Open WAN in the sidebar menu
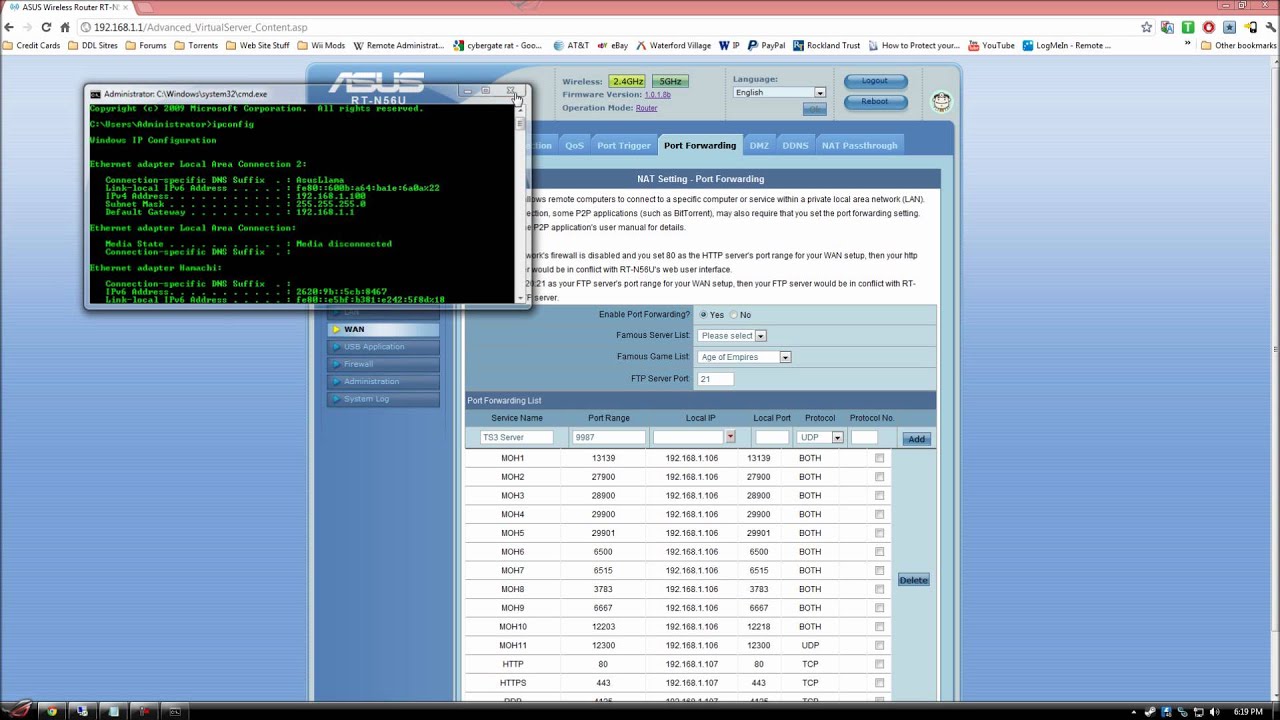The width and height of the screenshot is (1280, 720). point(383,329)
